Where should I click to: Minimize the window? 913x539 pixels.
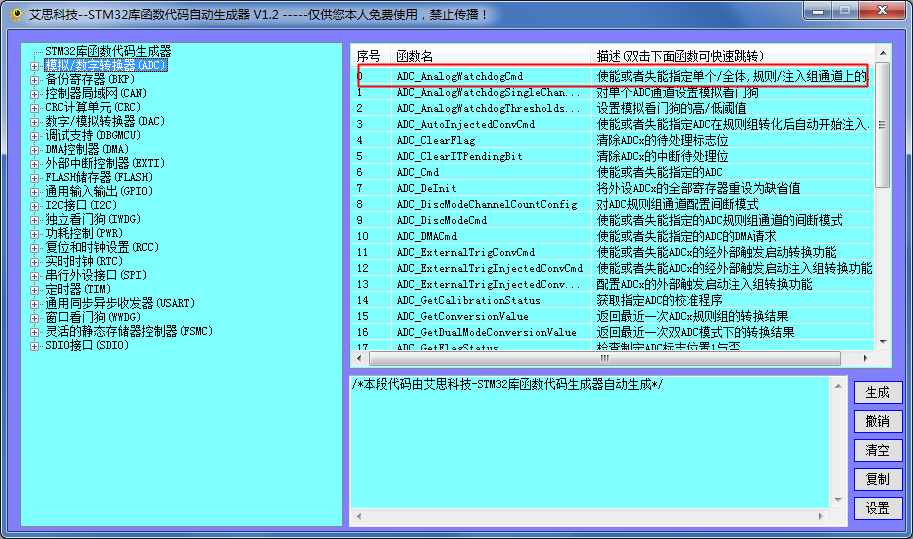pyautogui.click(x=818, y=11)
